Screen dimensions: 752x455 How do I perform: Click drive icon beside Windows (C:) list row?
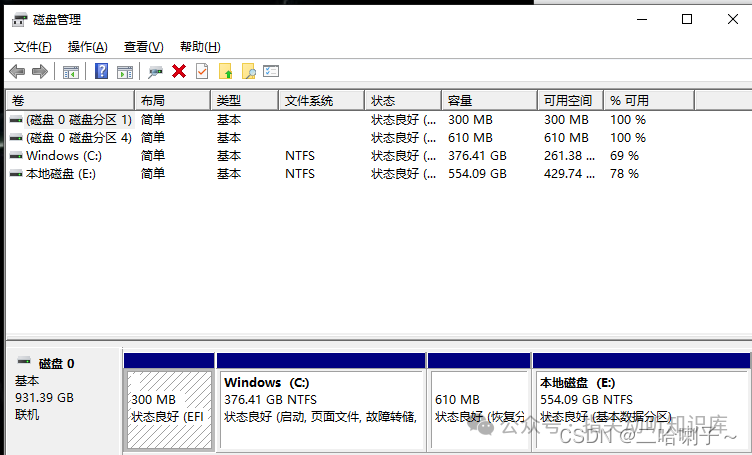(16, 156)
